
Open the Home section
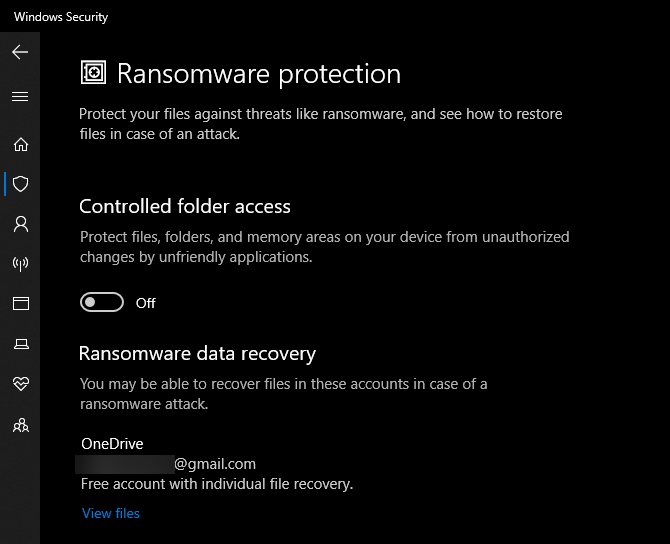point(21,144)
